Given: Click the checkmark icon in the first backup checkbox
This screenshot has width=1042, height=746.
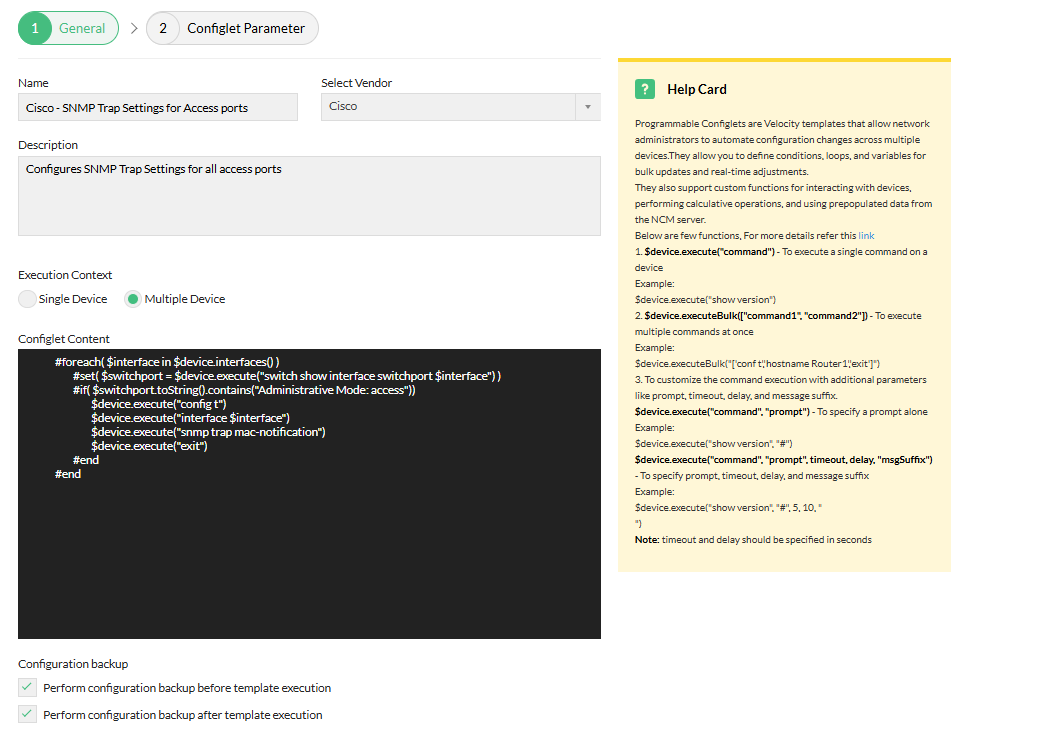Looking at the screenshot, I should (x=26, y=687).
